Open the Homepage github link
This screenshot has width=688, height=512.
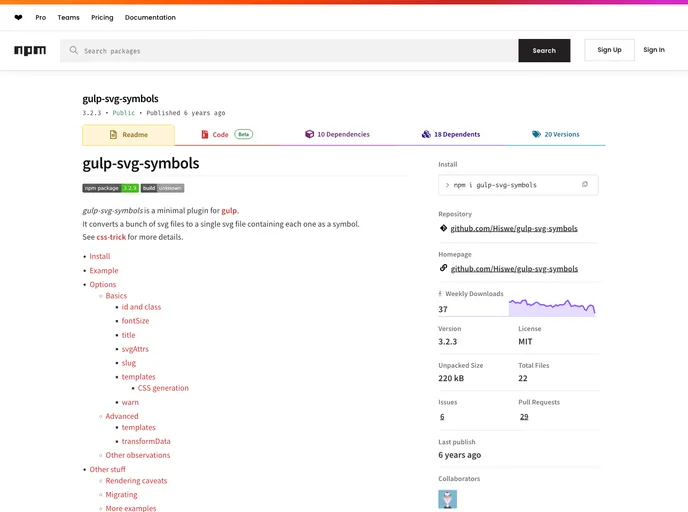(514, 269)
